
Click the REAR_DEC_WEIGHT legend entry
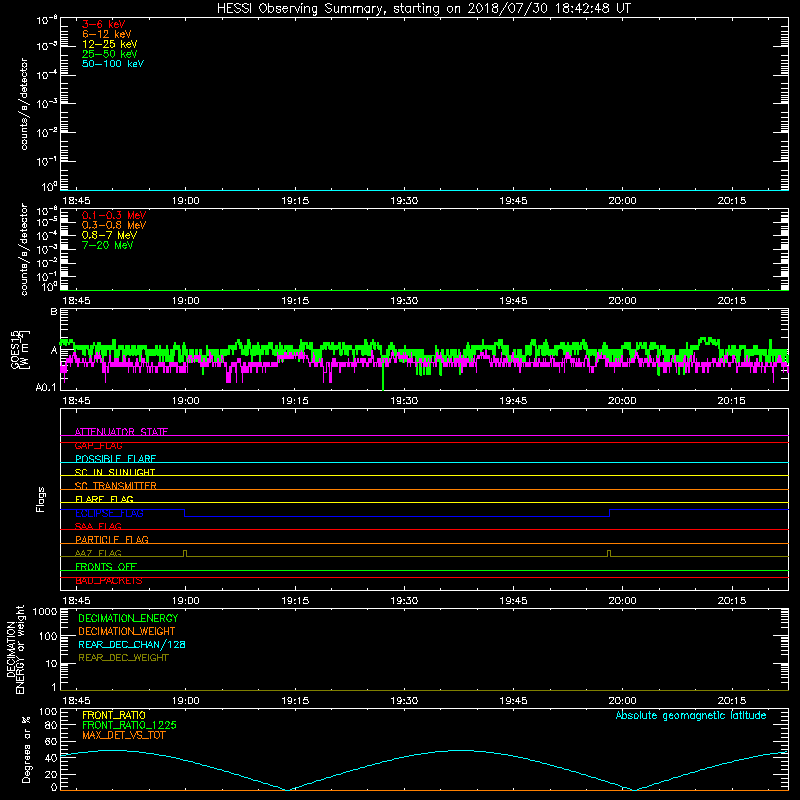[123, 658]
